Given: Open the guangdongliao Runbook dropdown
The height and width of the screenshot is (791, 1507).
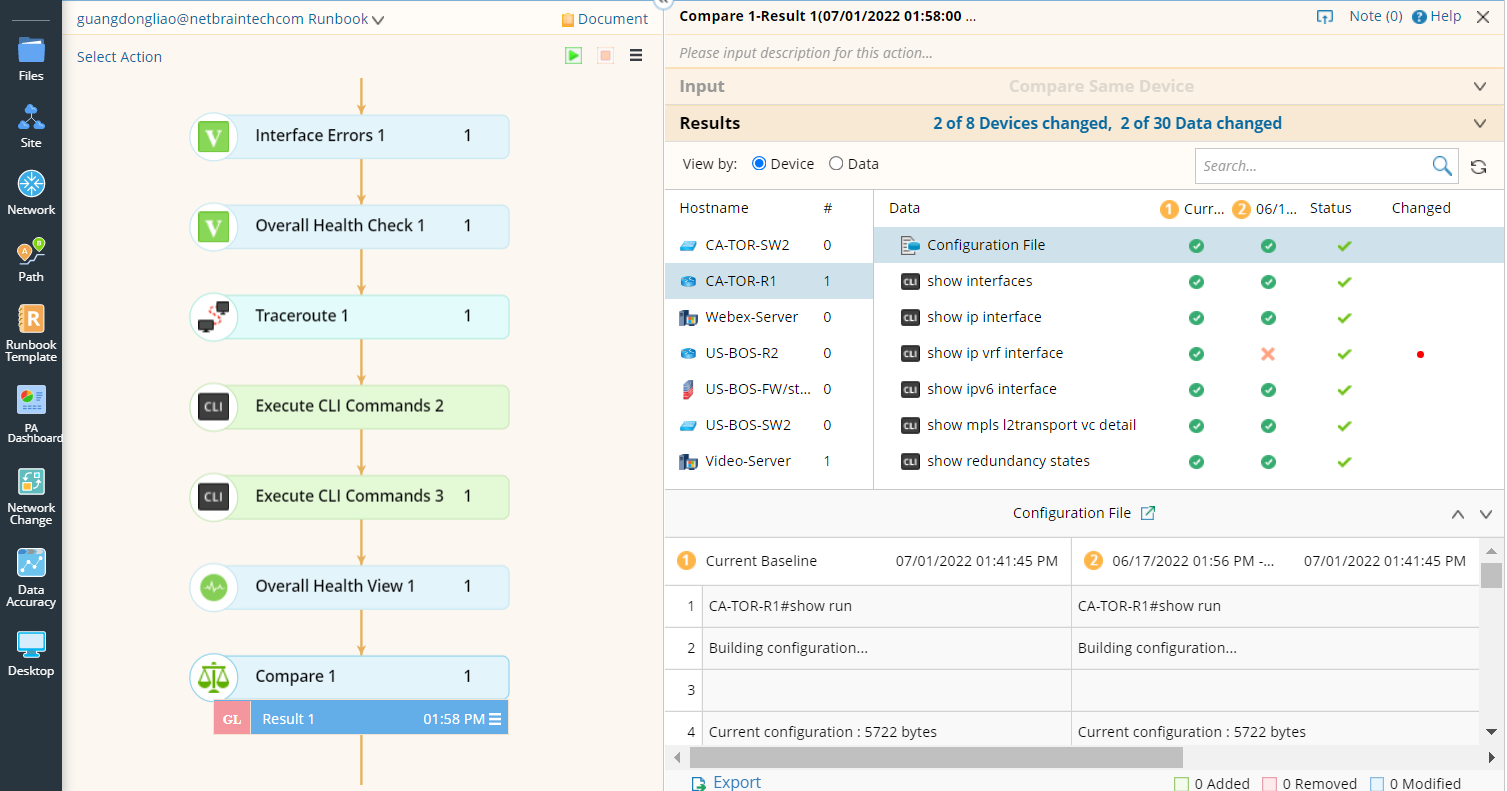Looking at the screenshot, I should [378, 18].
